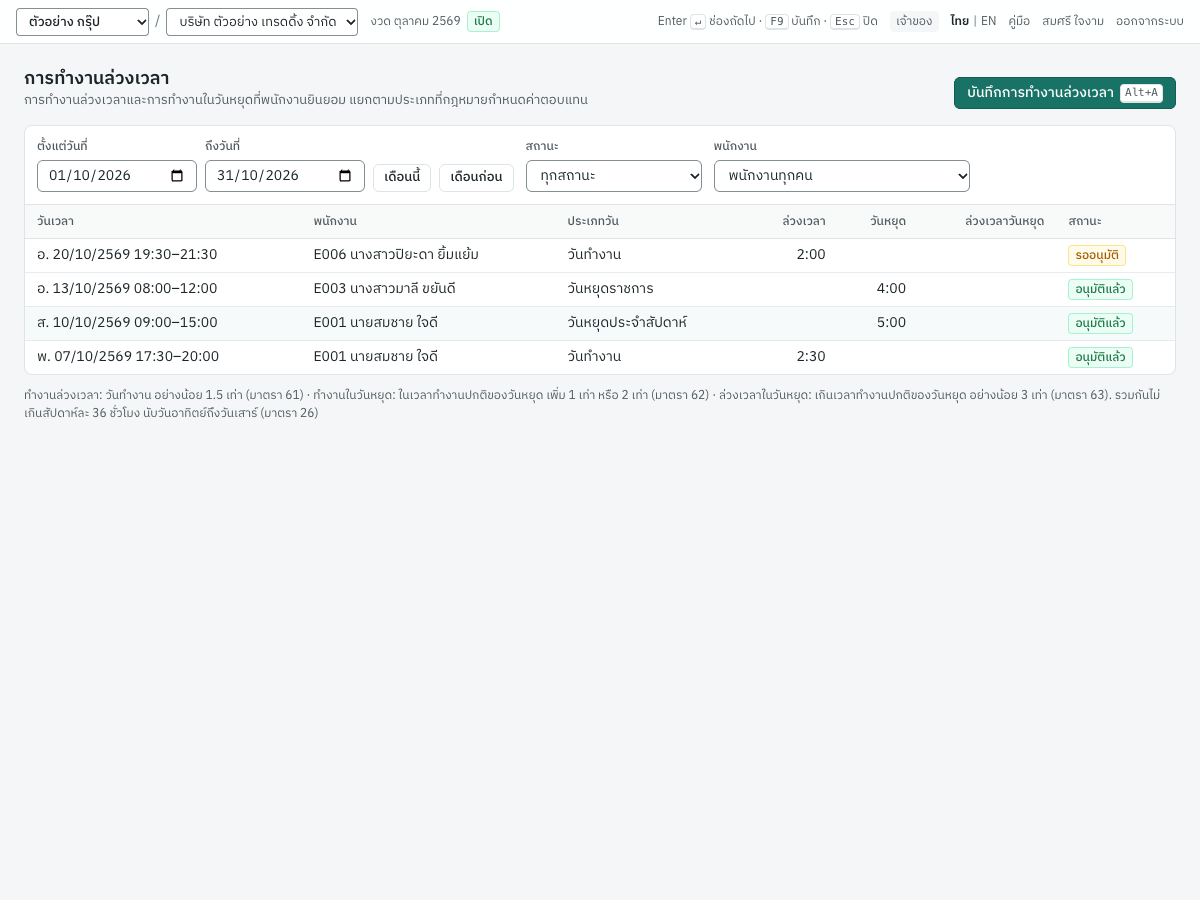Click the holiday hours value 4:00
This screenshot has height=900, width=1200.
click(891, 289)
